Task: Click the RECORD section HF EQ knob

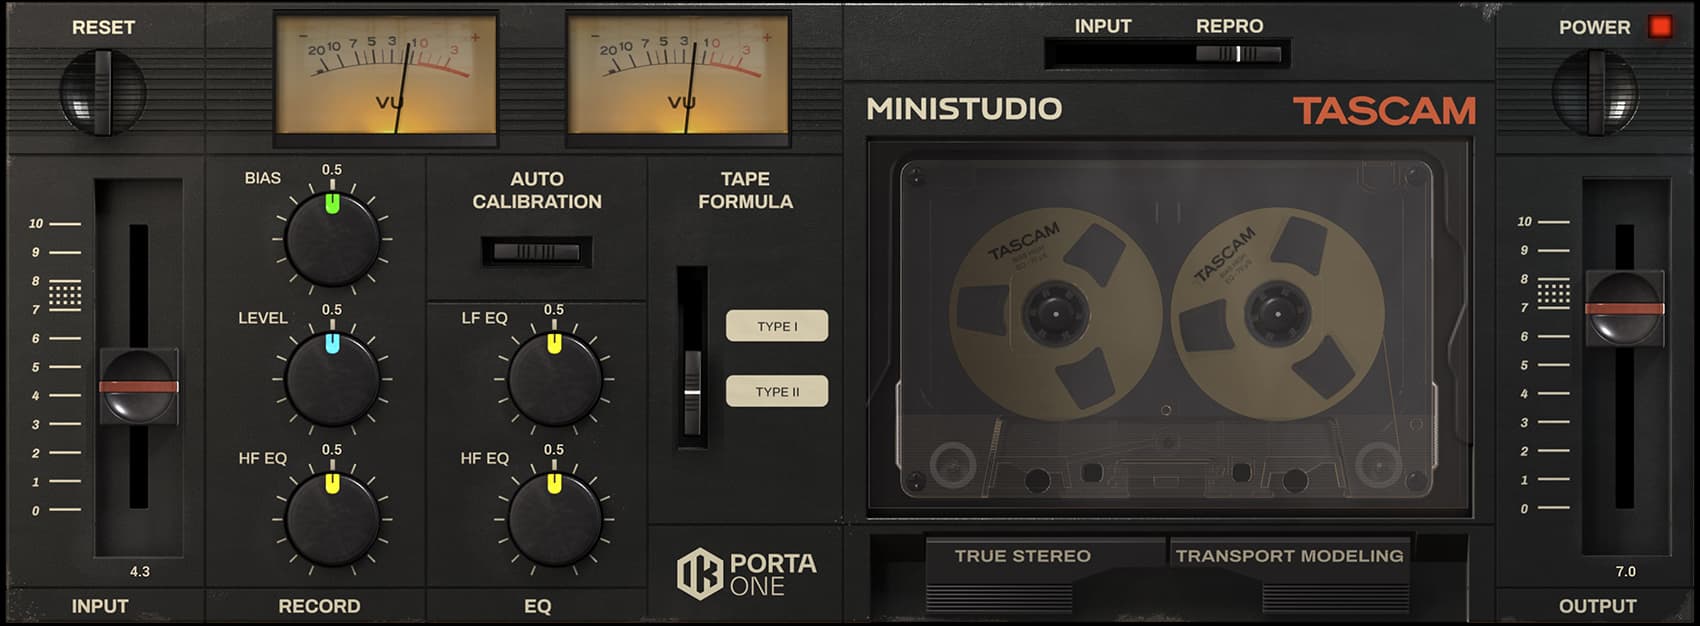Action: [x=333, y=520]
